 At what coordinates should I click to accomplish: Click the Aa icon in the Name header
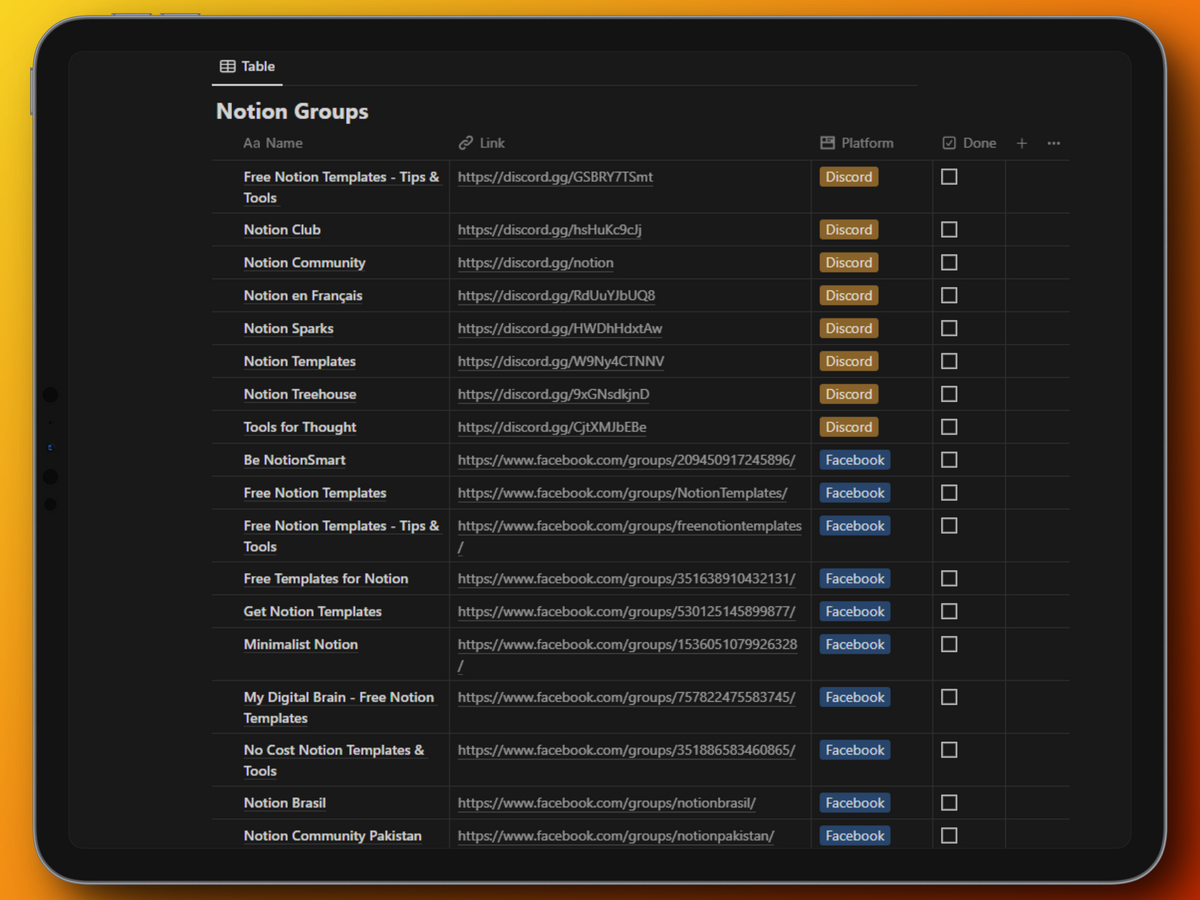point(251,143)
